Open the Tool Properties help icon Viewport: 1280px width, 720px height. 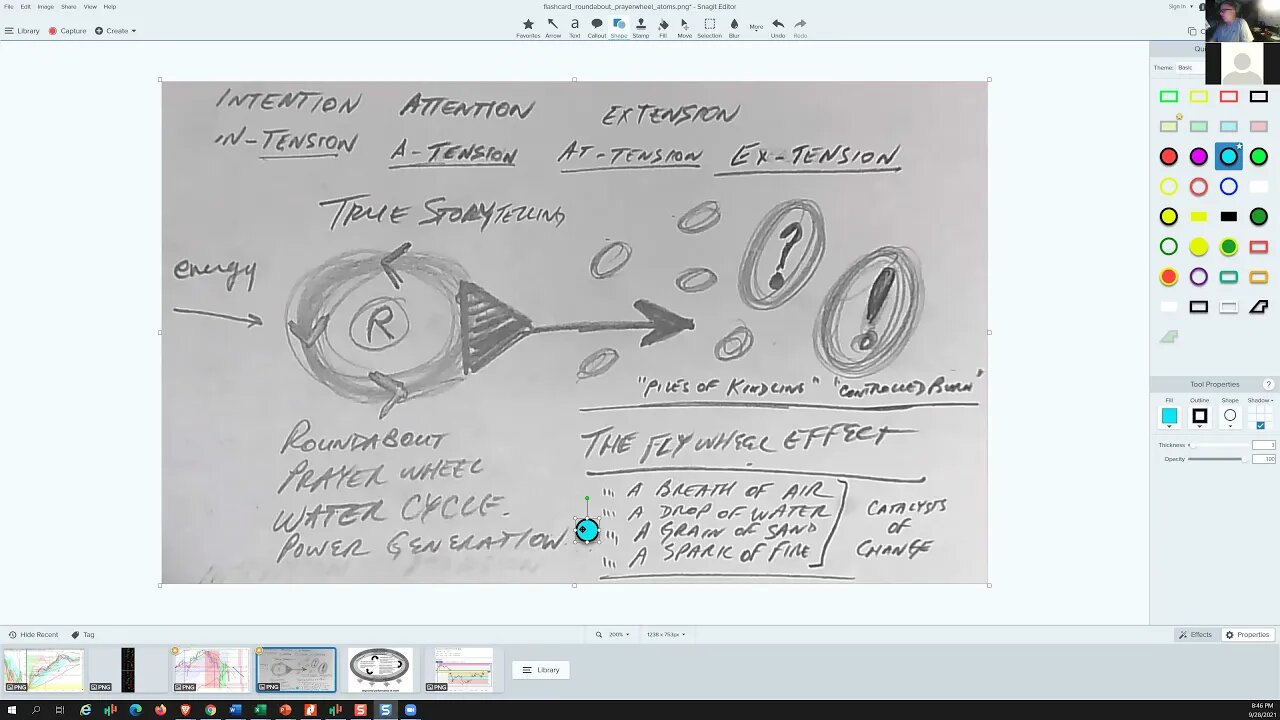tap(1269, 384)
